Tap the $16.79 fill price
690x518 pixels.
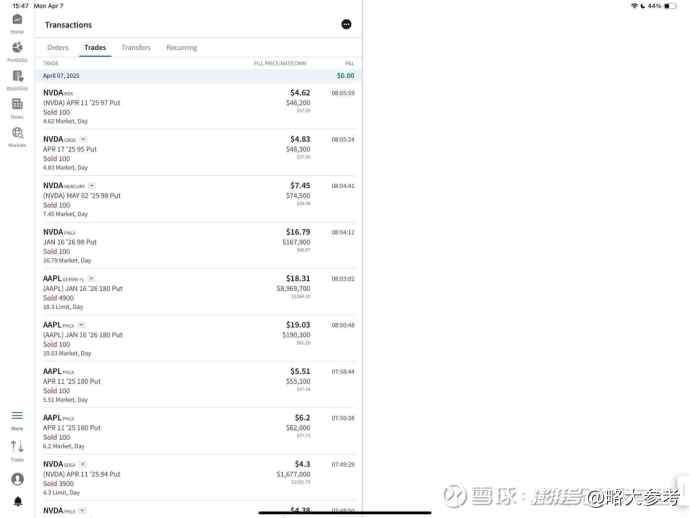tap(298, 232)
